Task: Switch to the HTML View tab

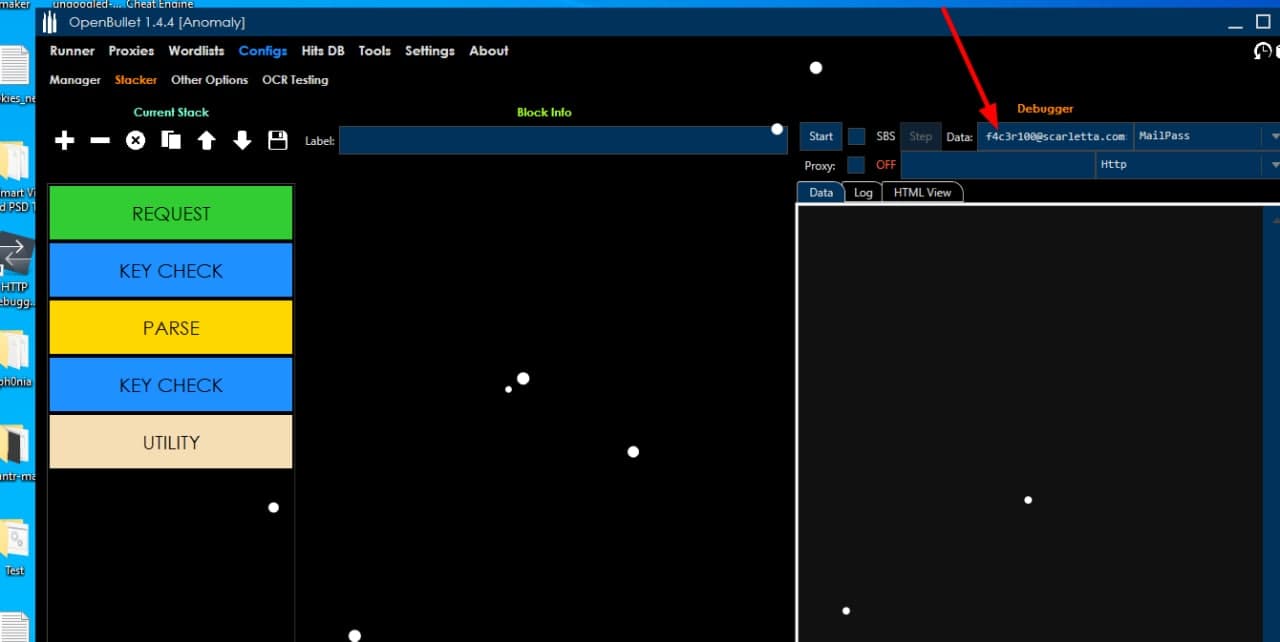Action: [922, 193]
